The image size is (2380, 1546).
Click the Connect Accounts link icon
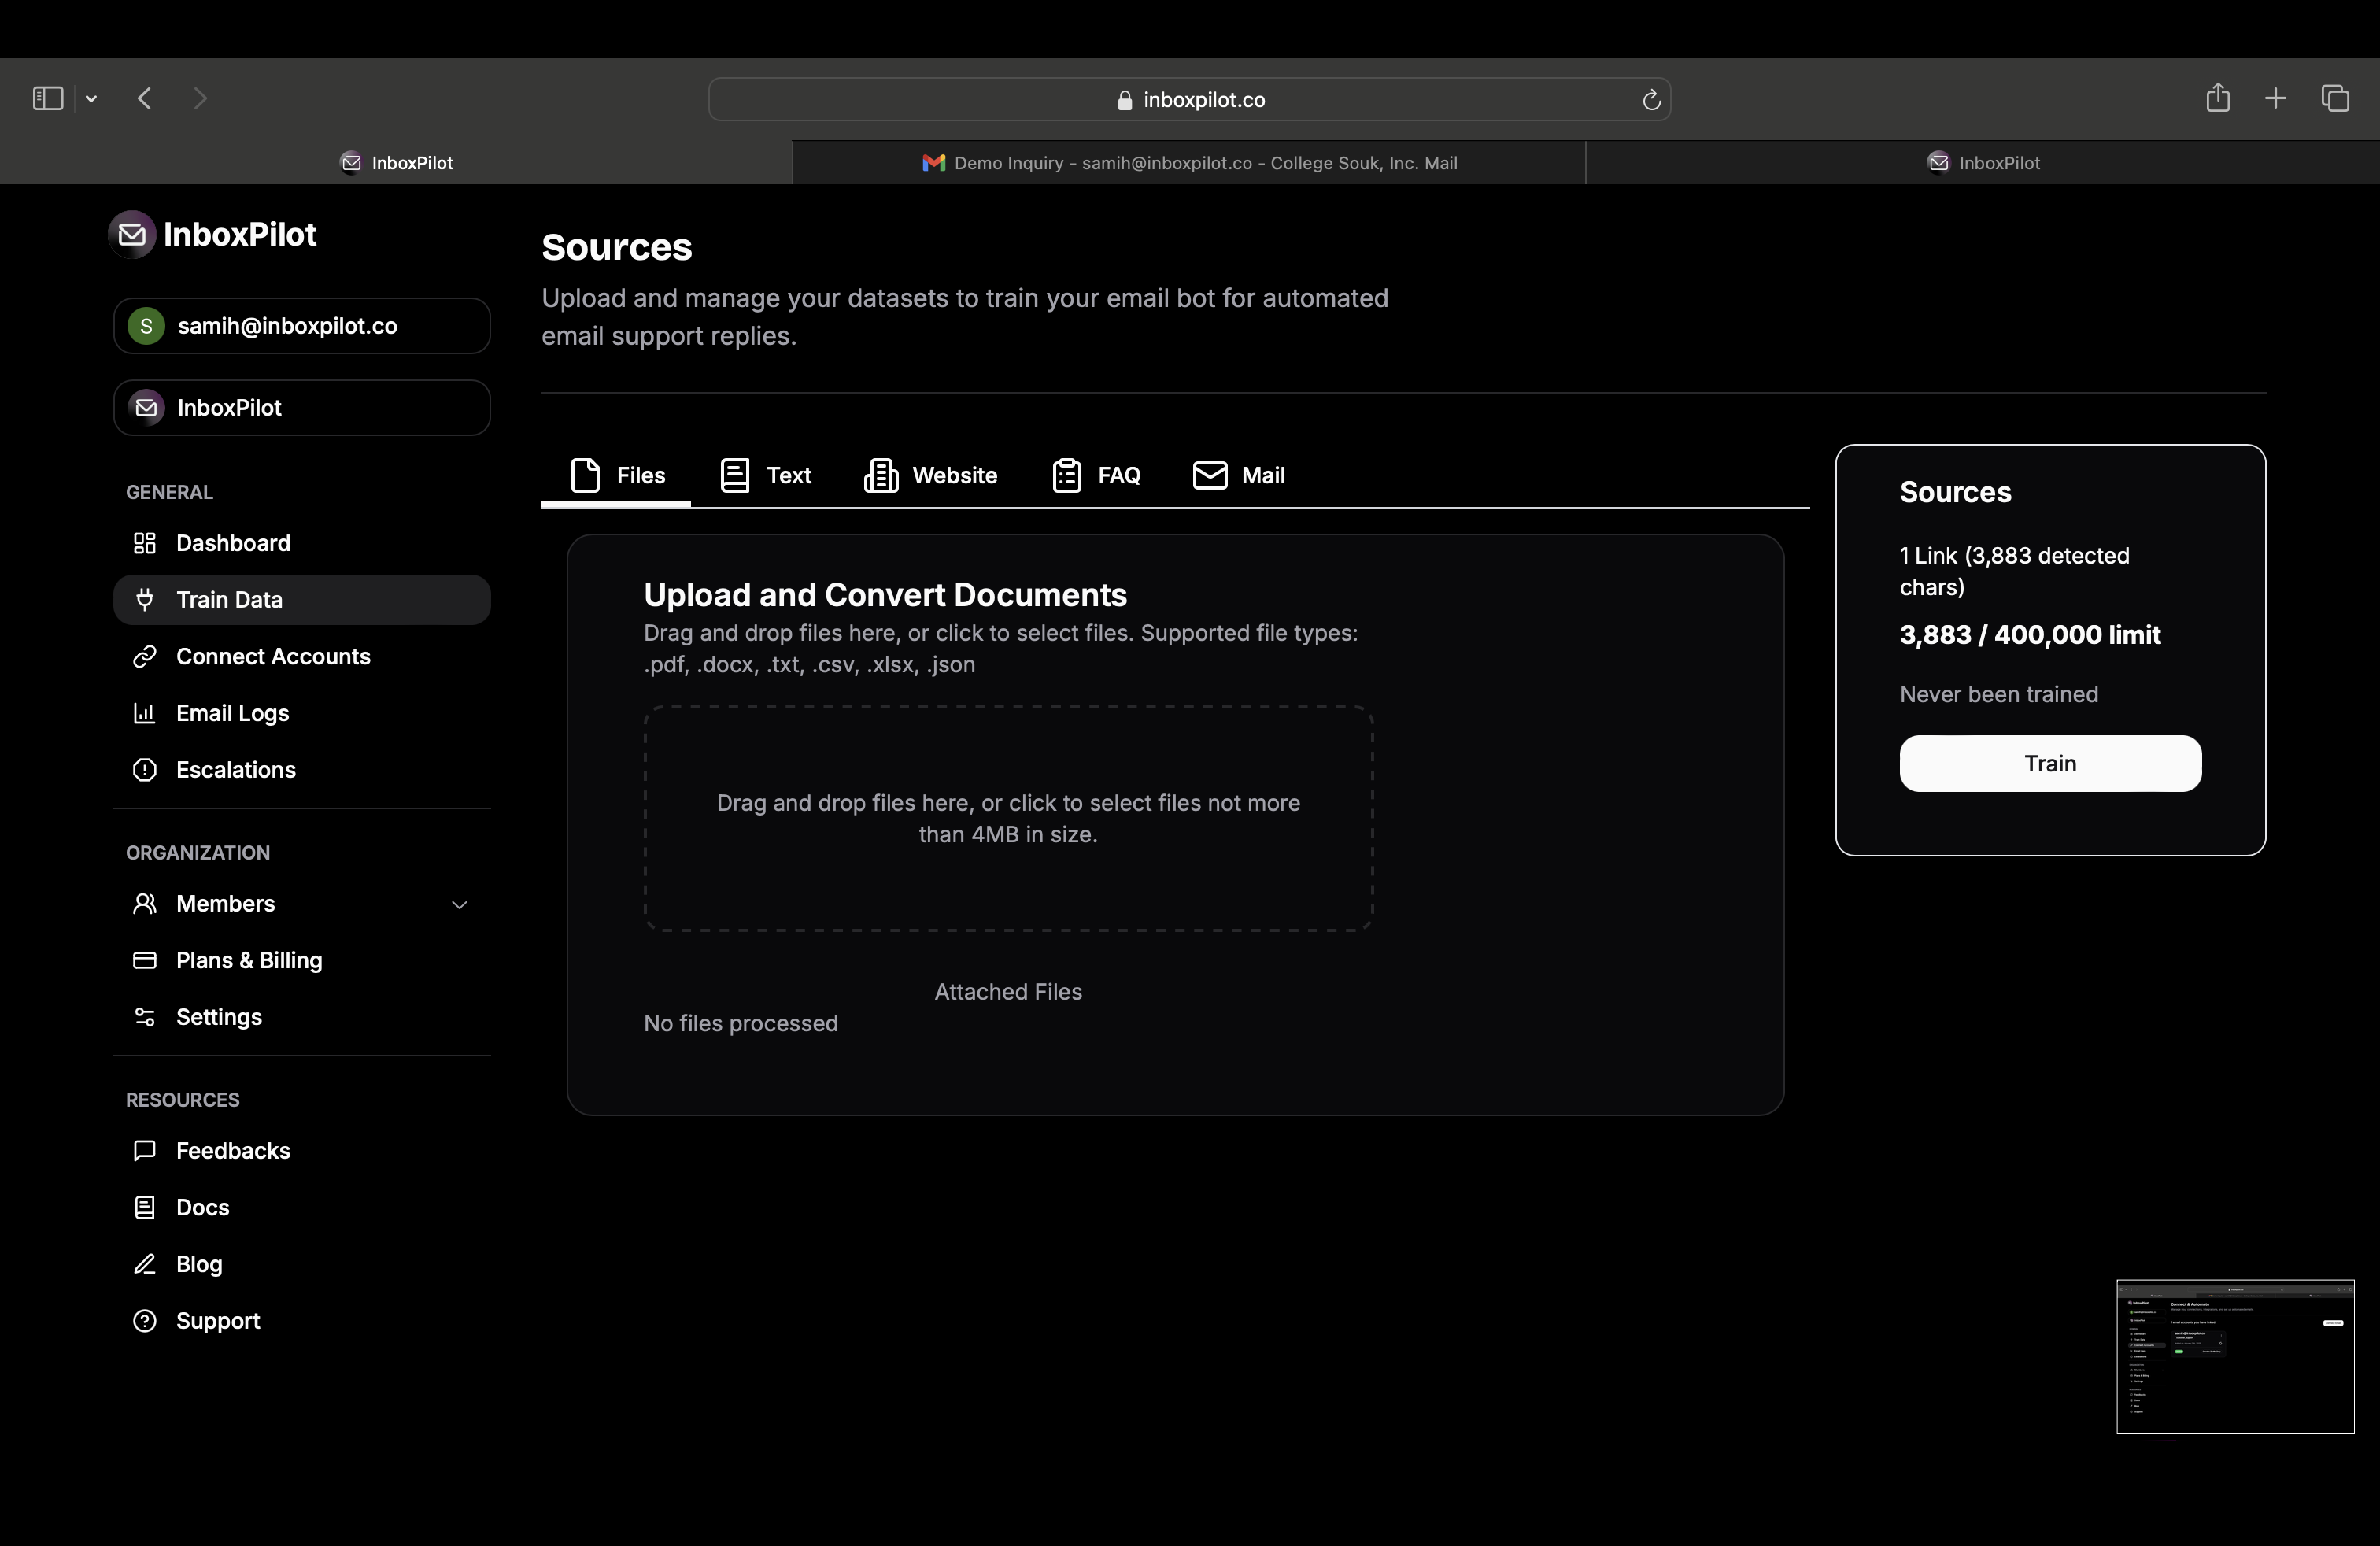[x=144, y=656]
